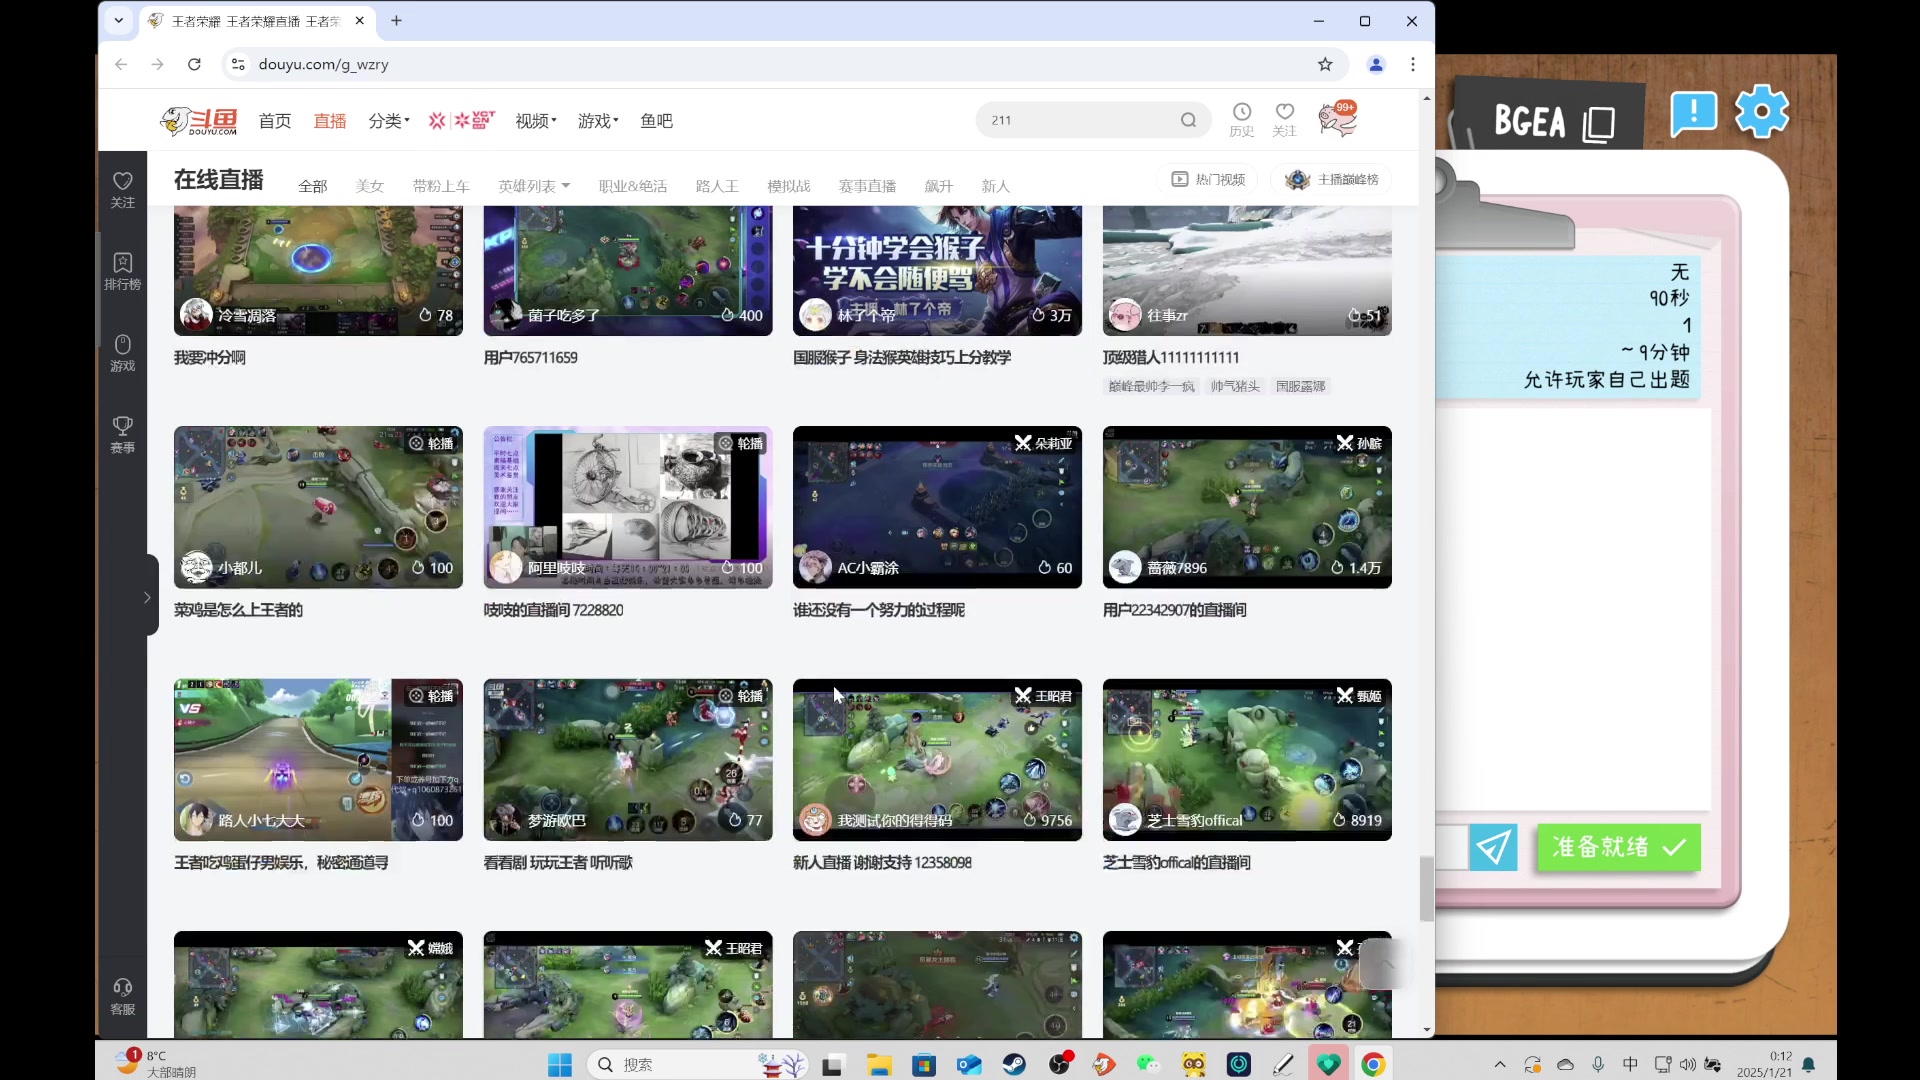This screenshot has width=1920, height=1080.
Task: Copy the BGEA room code icon
Action: click(x=1599, y=123)
